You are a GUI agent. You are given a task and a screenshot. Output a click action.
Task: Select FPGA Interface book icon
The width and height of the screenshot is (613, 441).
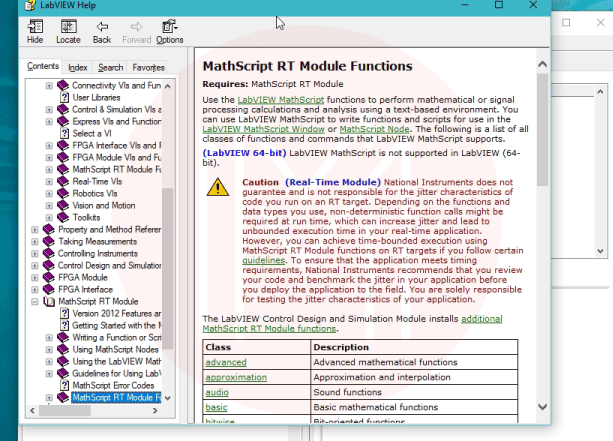[x=49, y=290]
